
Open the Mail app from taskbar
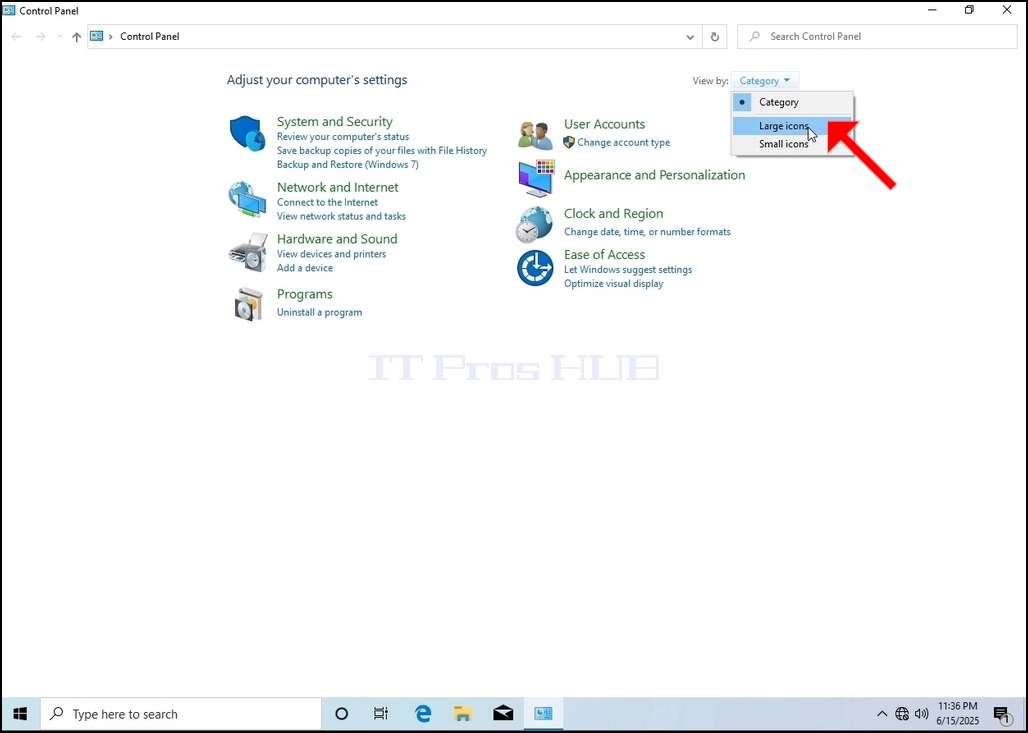[504, 714]
